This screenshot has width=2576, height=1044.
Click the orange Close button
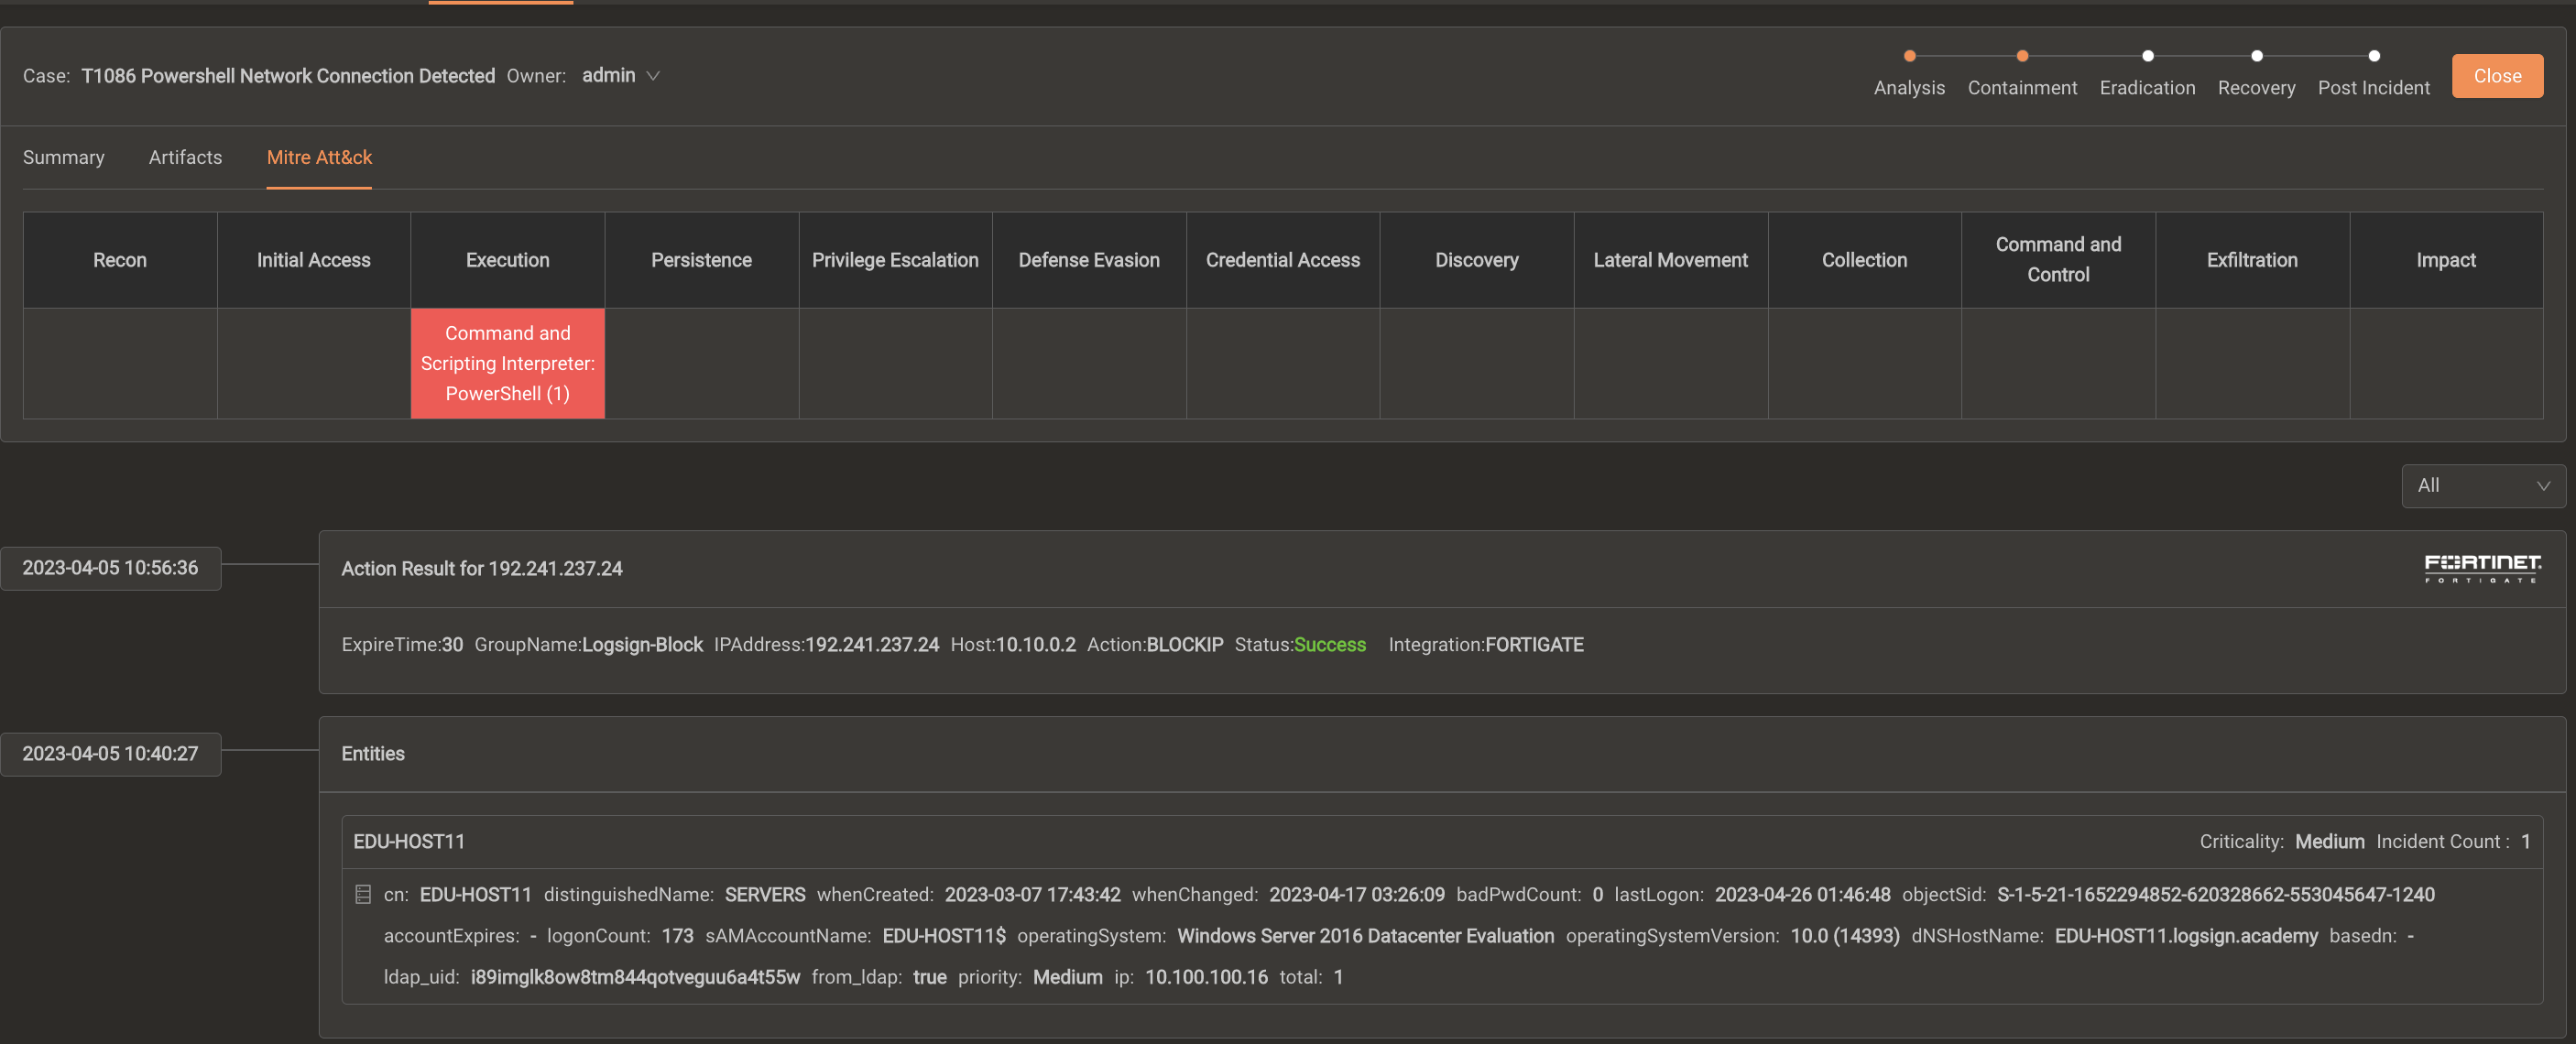point(2497,76)
